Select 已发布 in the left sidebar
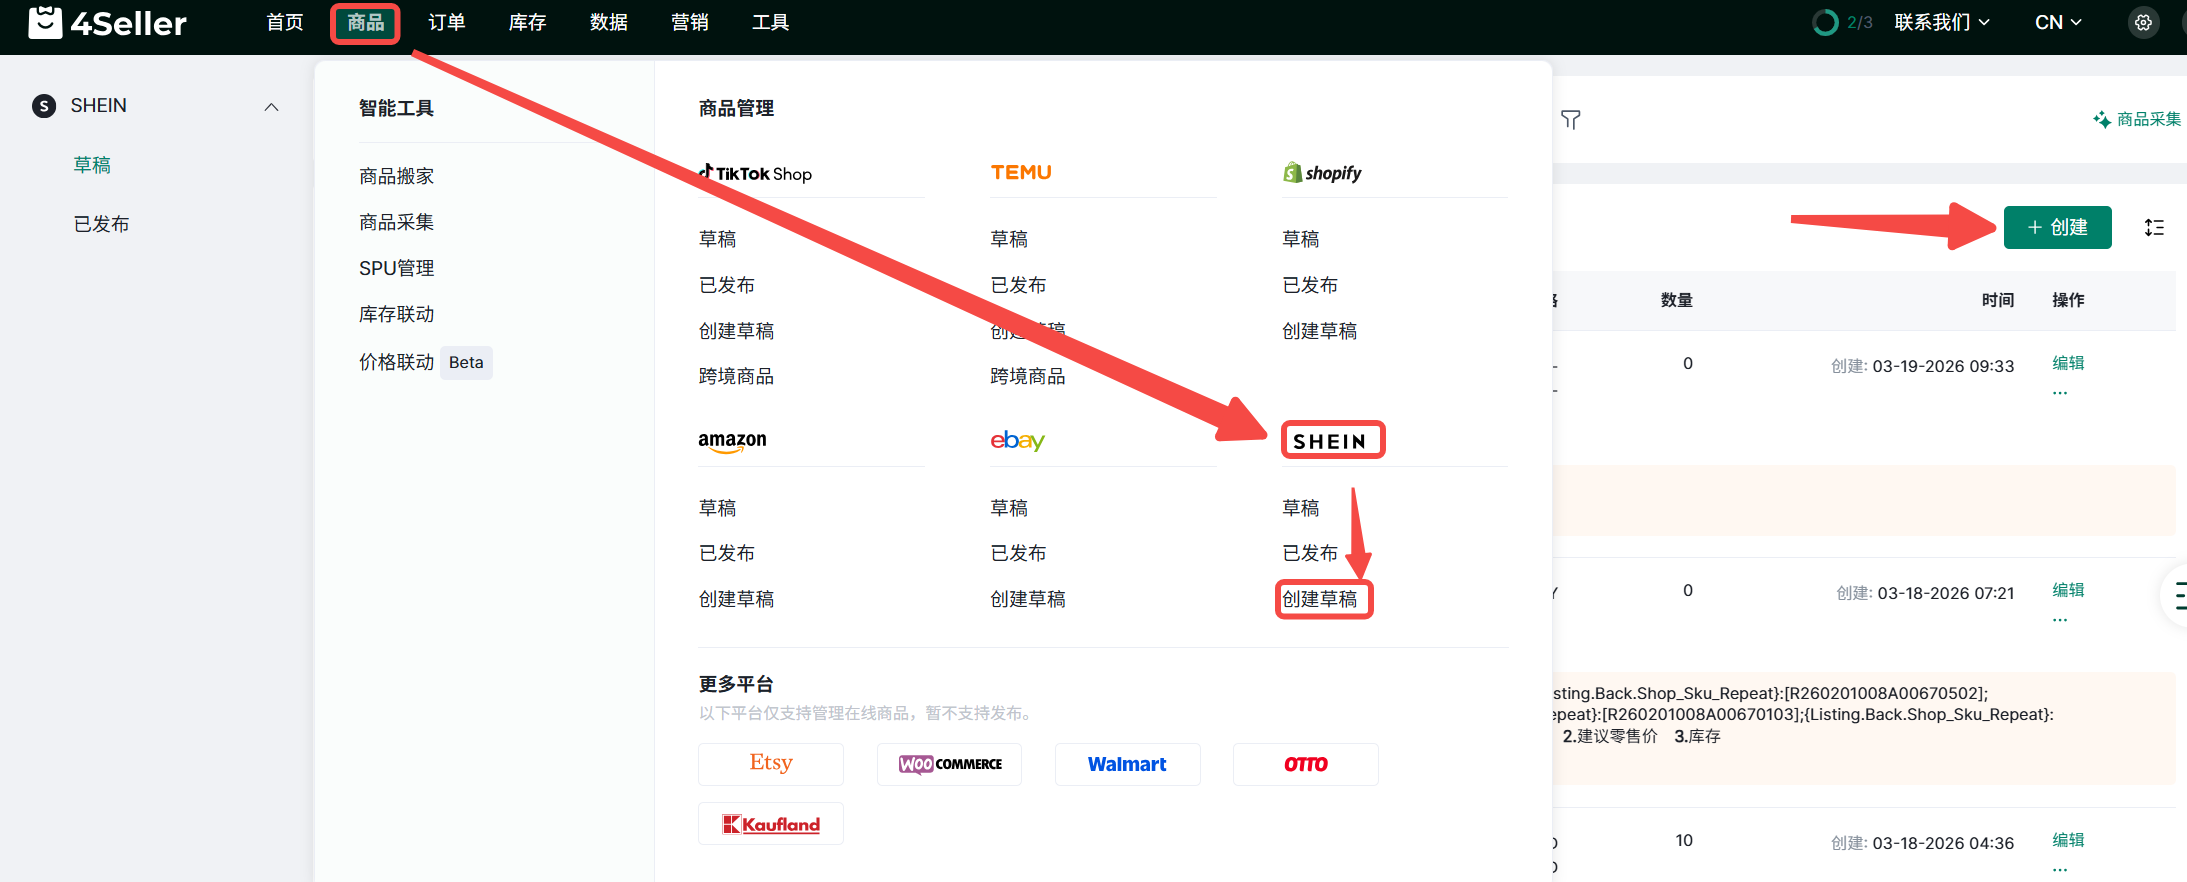 pos(101,224)
